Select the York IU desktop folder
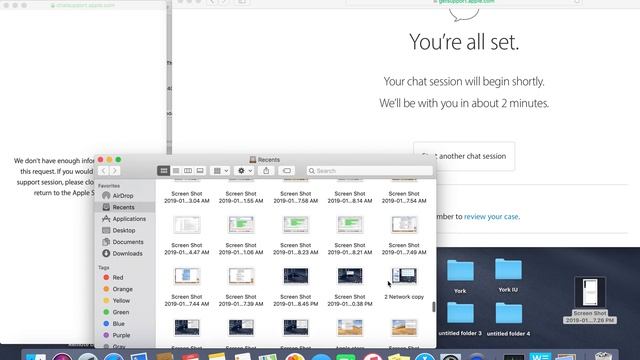 click(508, 275)
